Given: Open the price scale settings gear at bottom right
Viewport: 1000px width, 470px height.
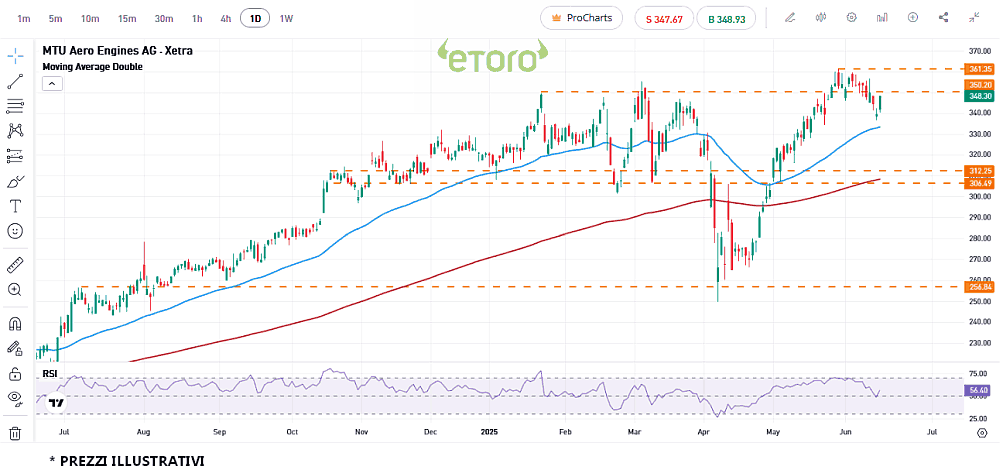Looking at the screenshot, I should click(x=982, y=433).
